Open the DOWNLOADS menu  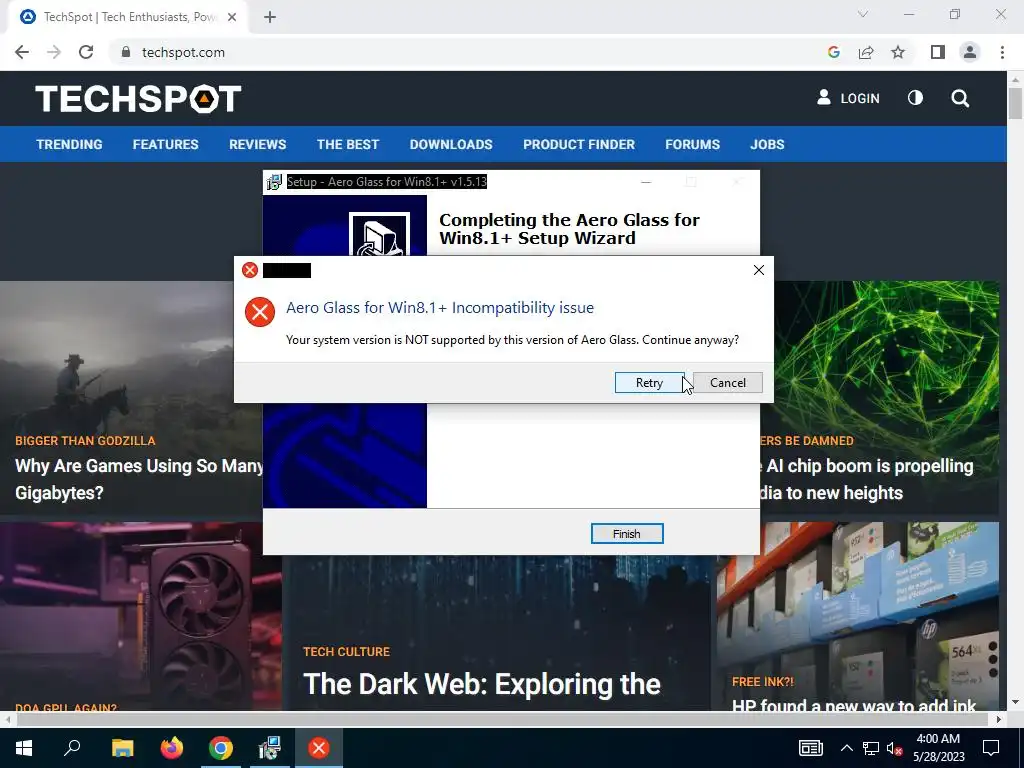[x=451, y=144]
